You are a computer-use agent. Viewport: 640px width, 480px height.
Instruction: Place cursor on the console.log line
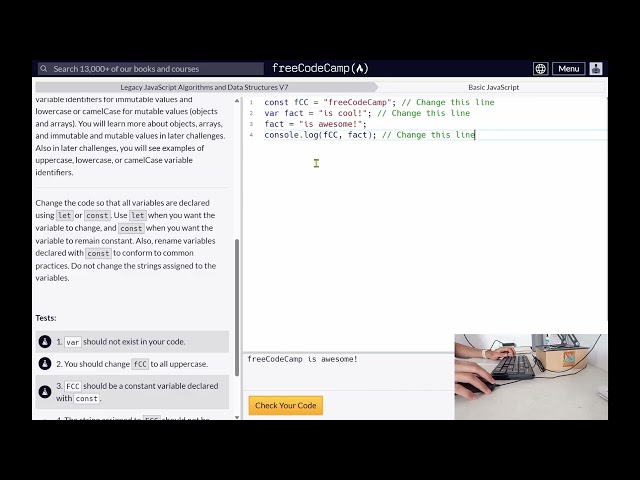pos(369,135)
